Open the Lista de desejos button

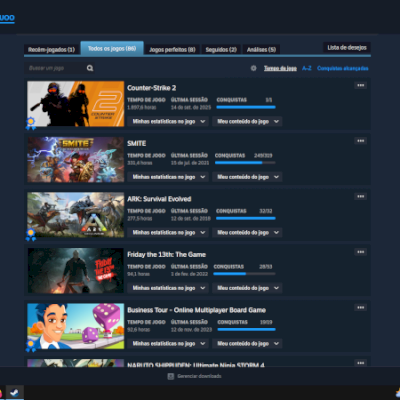click(x=347, y=47)
